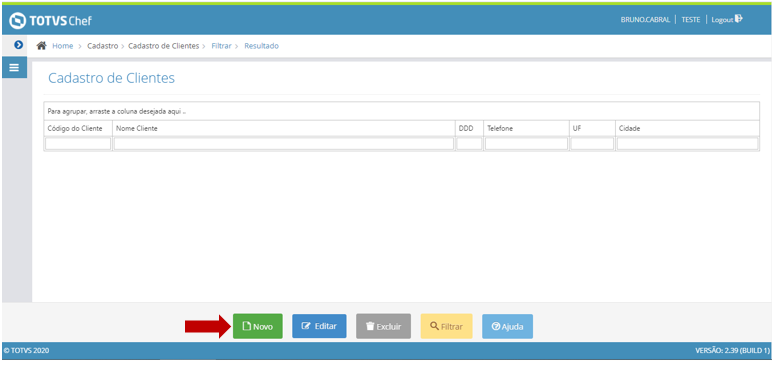Click the Excluir button
776x365 pixels.
click(383, 326)
